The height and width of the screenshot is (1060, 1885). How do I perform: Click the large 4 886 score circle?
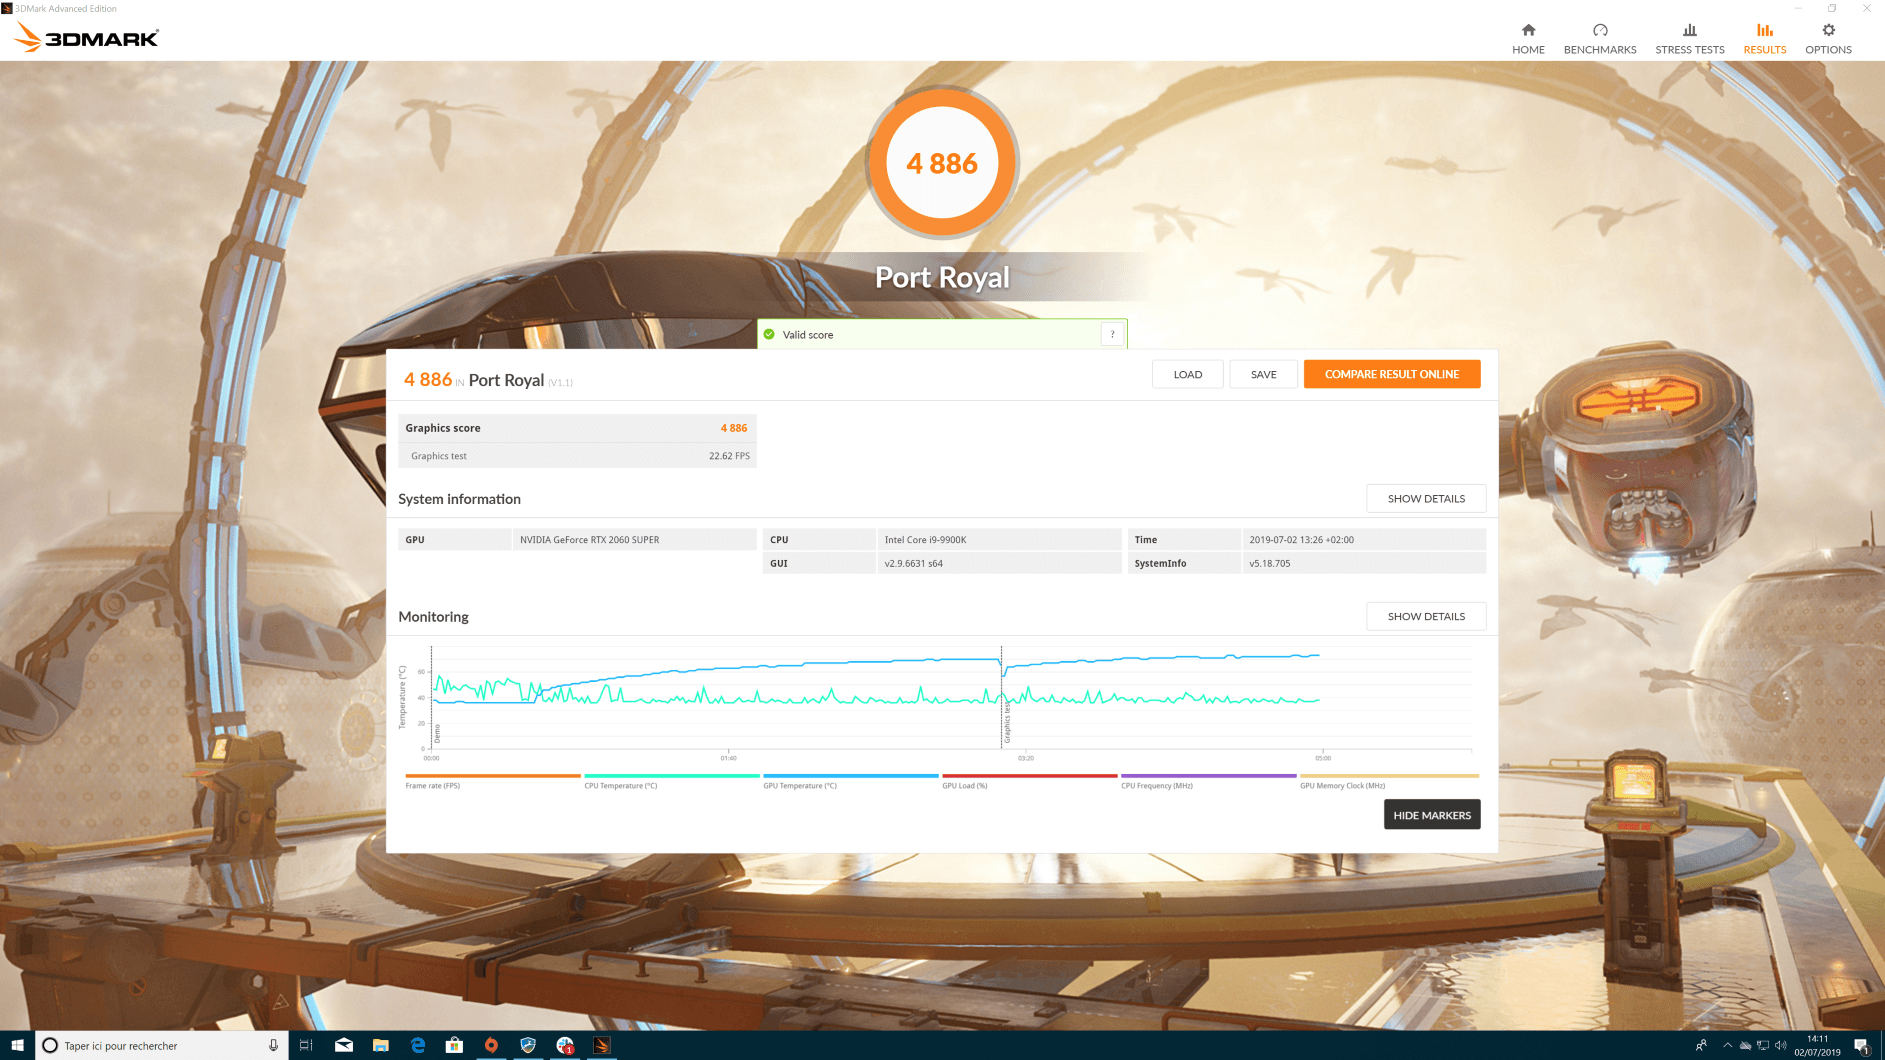click(x=942, y=163)
